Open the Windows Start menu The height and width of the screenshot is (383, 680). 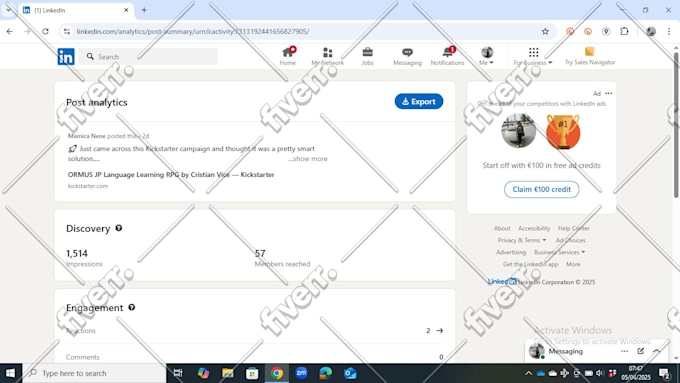click(x=10, y=373)
